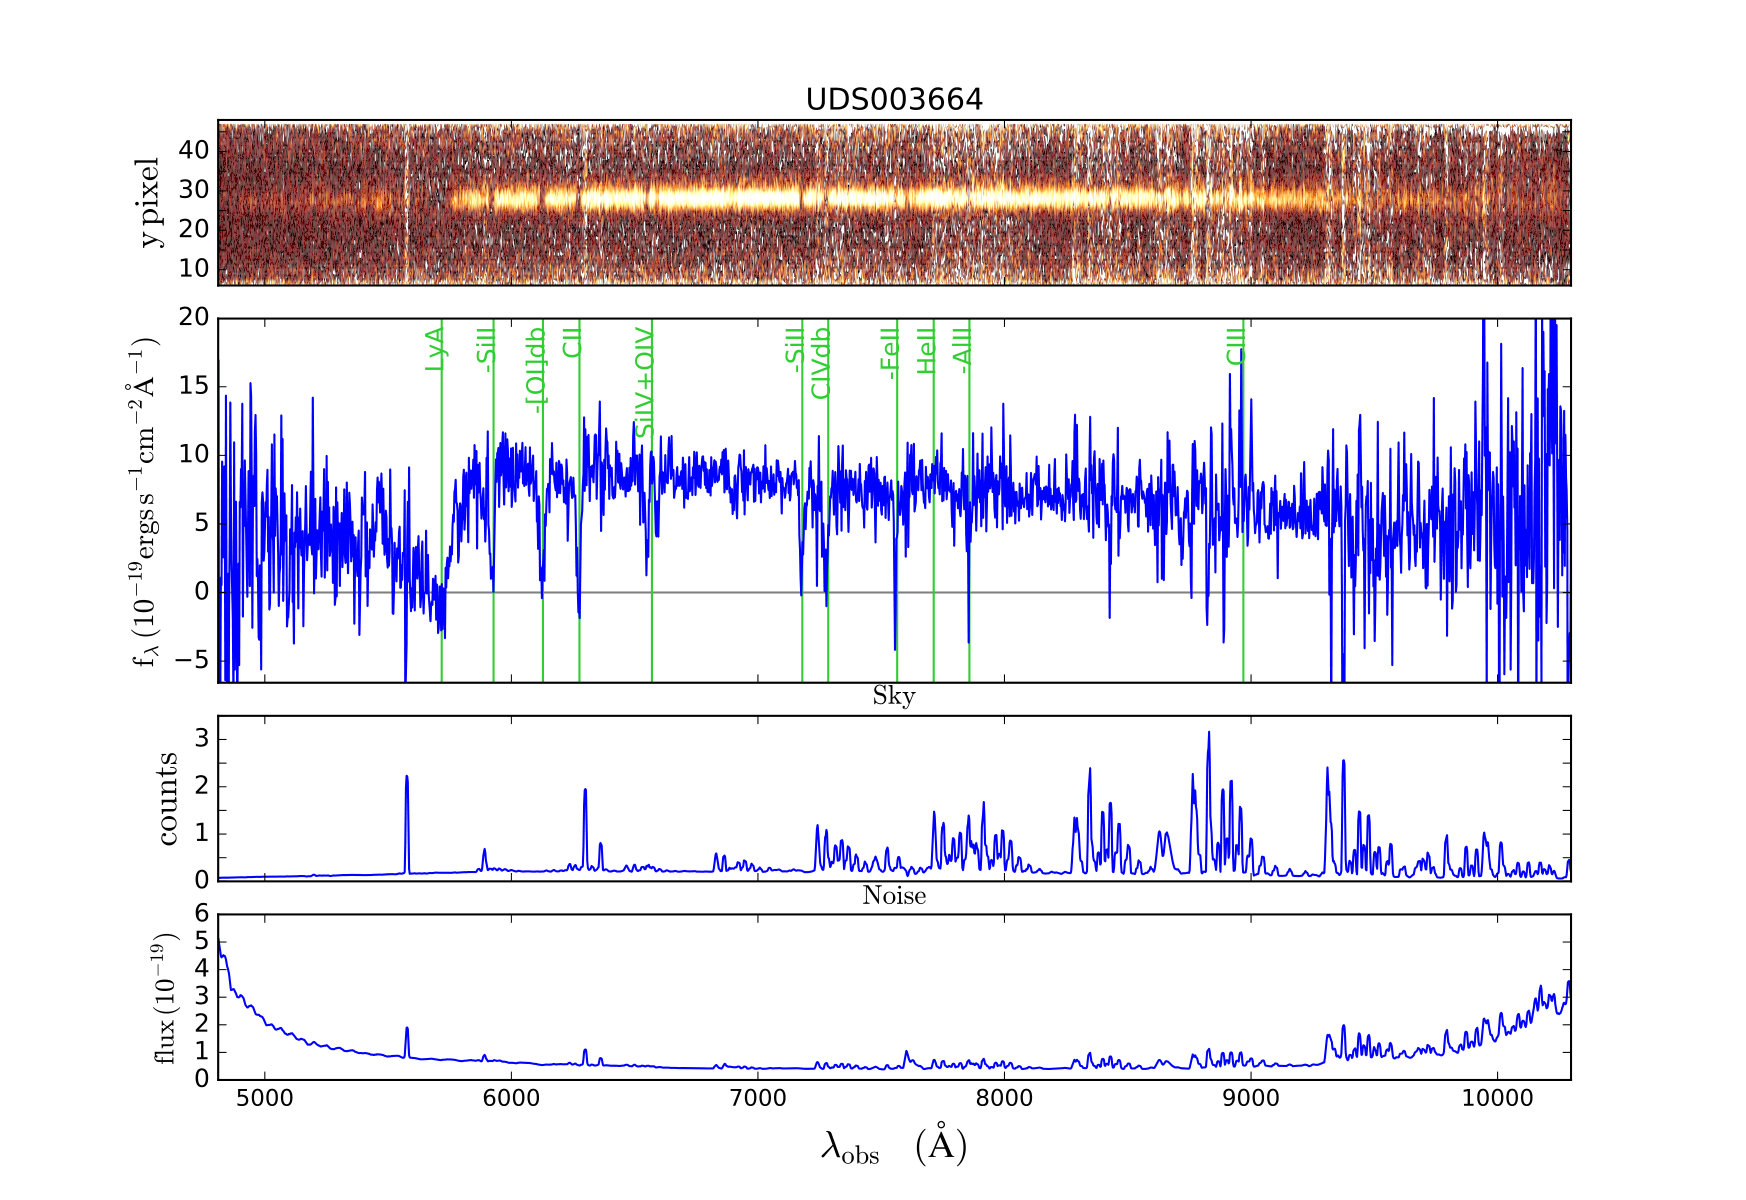Click the 9000 x-axis tick label

click(1251, 1098)
